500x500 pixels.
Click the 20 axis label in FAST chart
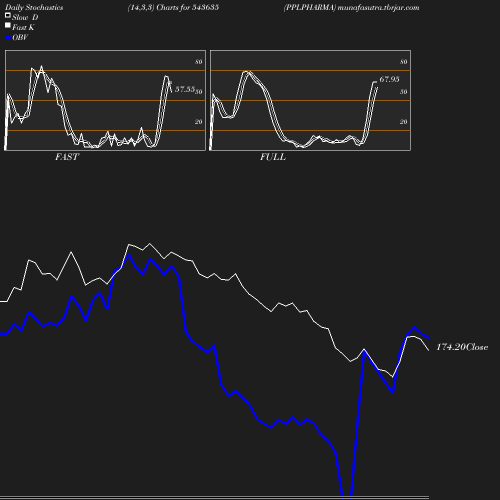[x=199, y=122]
